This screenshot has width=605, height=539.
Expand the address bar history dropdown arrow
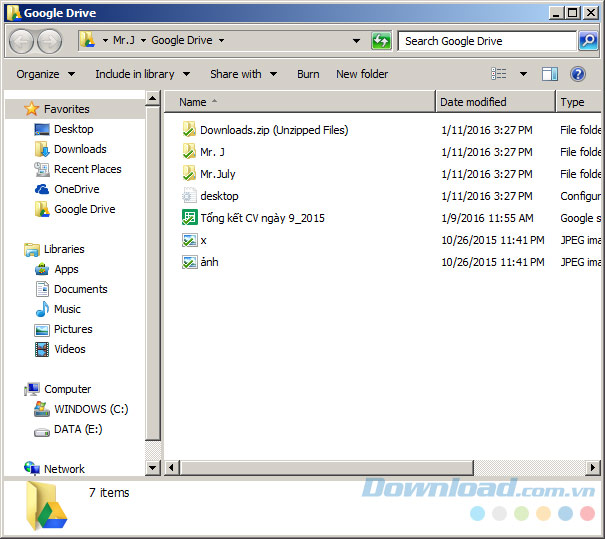[356, 41]
